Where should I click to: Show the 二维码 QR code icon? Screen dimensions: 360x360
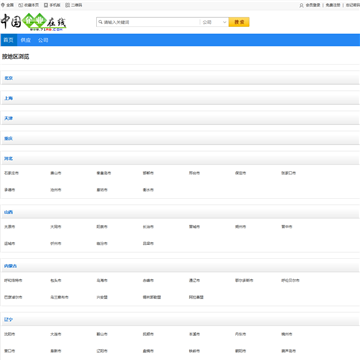pos(67,5)
